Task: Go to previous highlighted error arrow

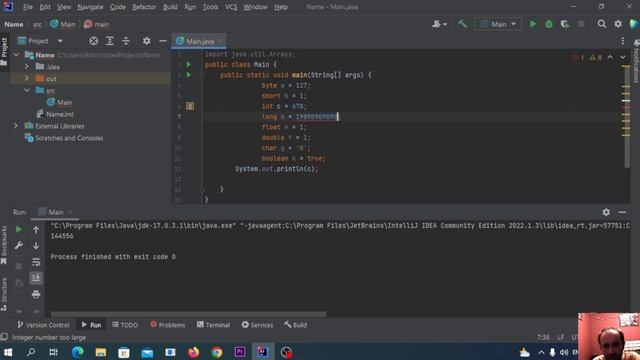Action: pos(610,57)
